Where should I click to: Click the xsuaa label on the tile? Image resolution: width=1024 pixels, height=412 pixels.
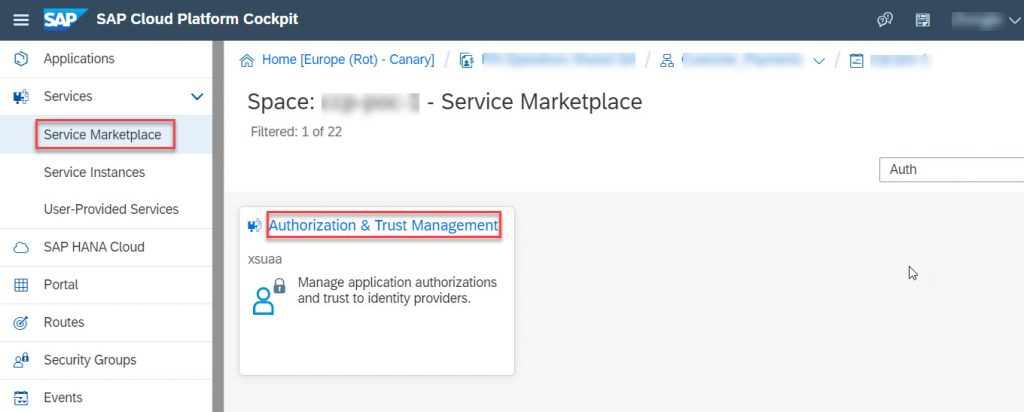(x=265, y=259)
